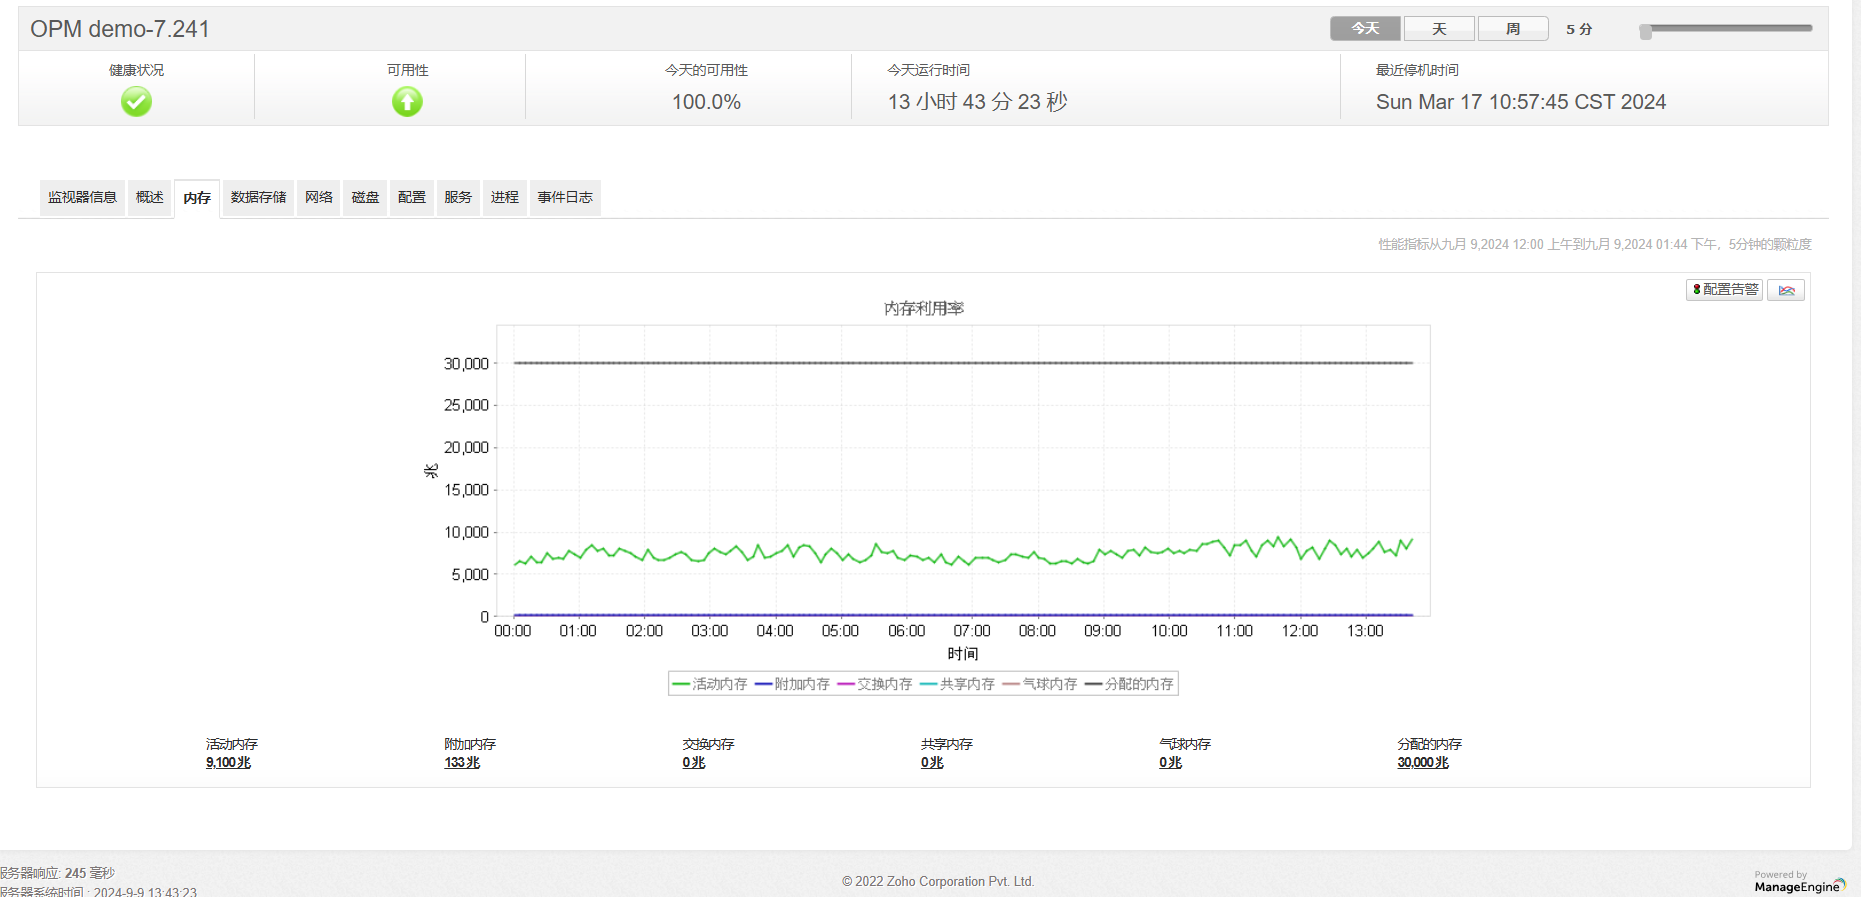Open the chart view icon beside 配置告警

1786,290
